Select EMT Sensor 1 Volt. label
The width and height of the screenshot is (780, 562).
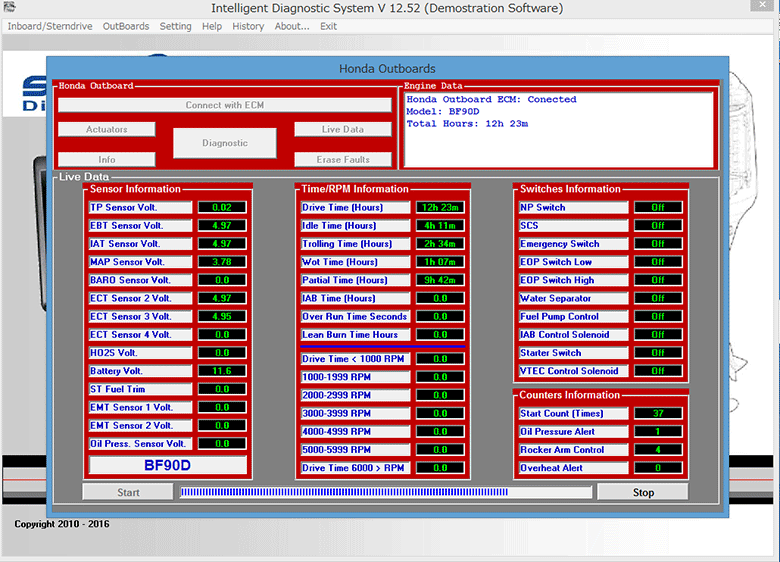pyautogui.click(x=140, y=407)
